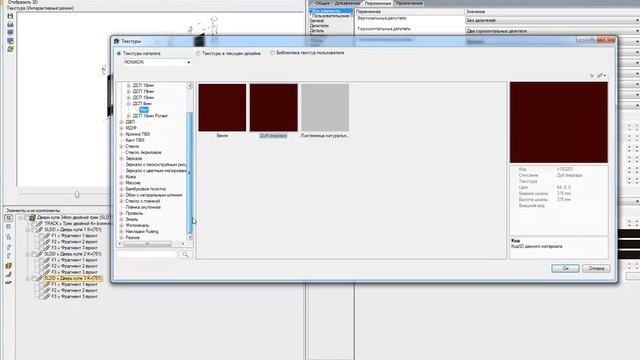640x360 pixels.
Task: Click the print icon below the save icon
Action: click(10, 24)
